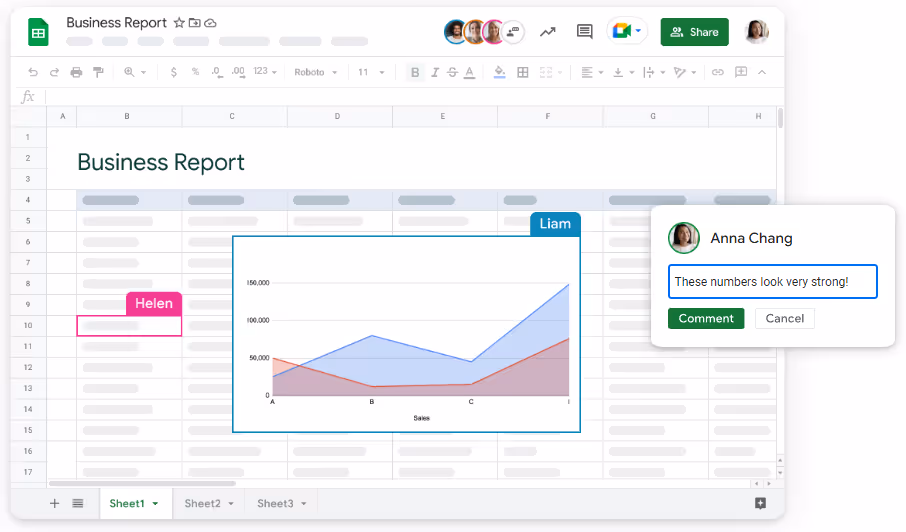Open vertical align dropdown
Viewport: 906px width, 532px height.
coord(623,72)
